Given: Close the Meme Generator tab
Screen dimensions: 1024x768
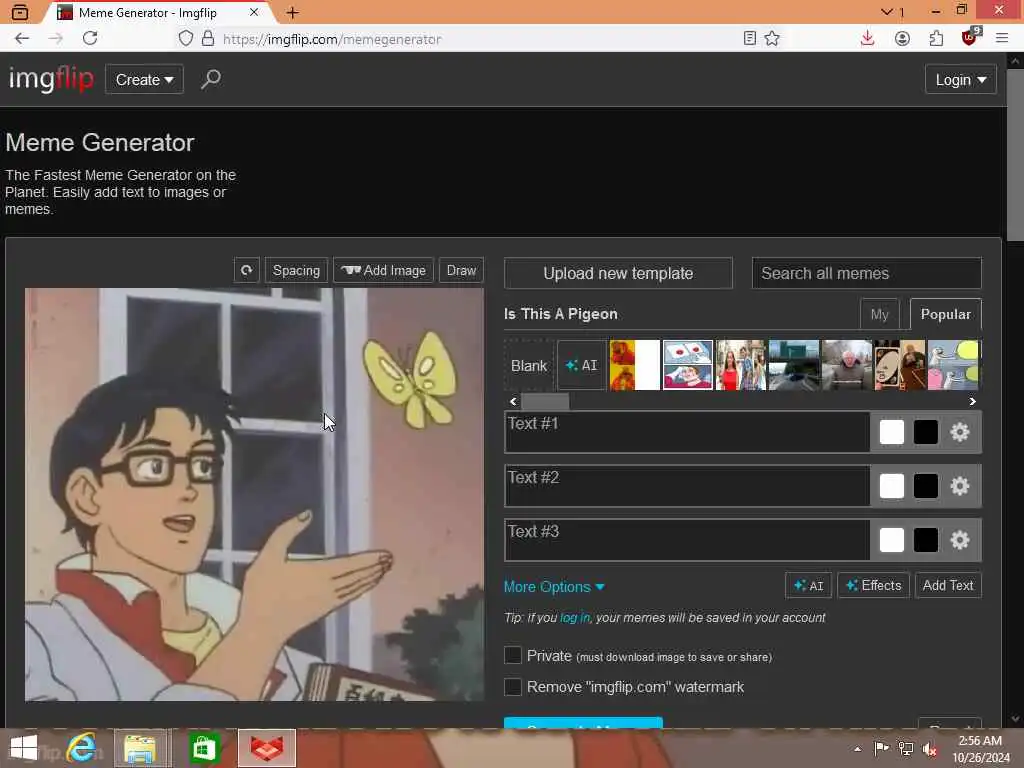Looking at the screenshot, I should point(254,12).
